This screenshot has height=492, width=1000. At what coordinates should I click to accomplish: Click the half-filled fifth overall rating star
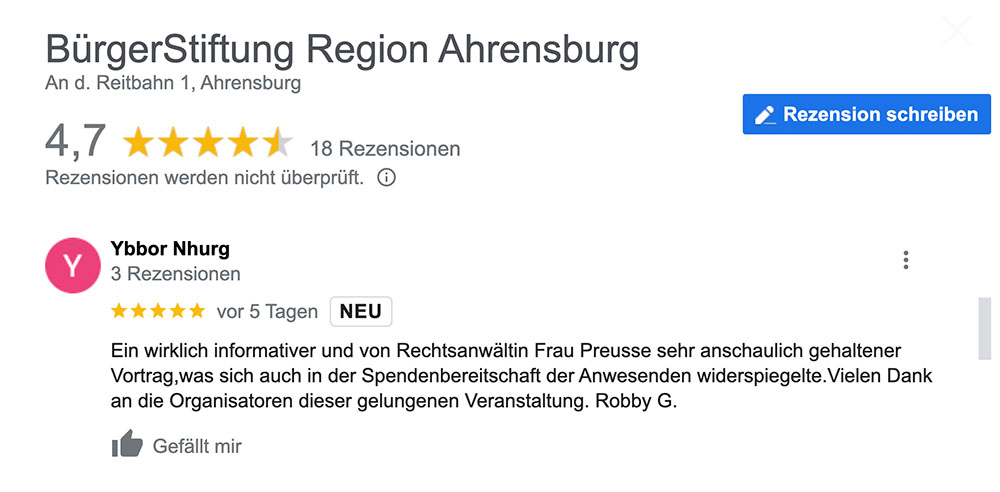click(278, 143)
